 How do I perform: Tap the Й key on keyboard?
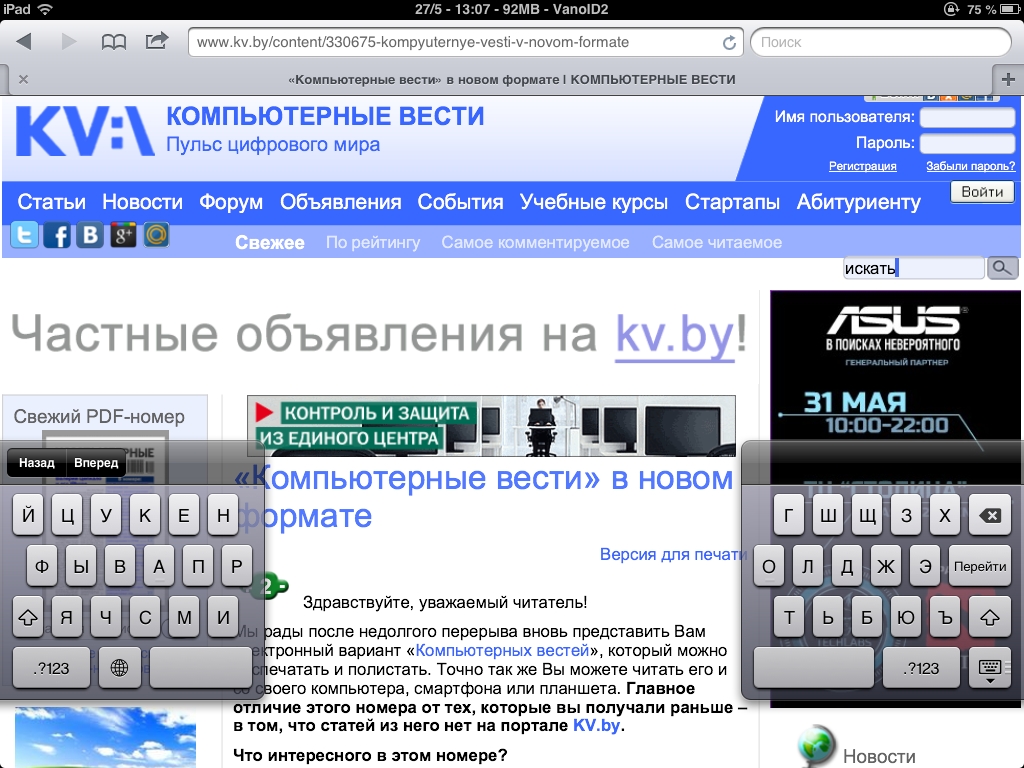click(28, 515)
